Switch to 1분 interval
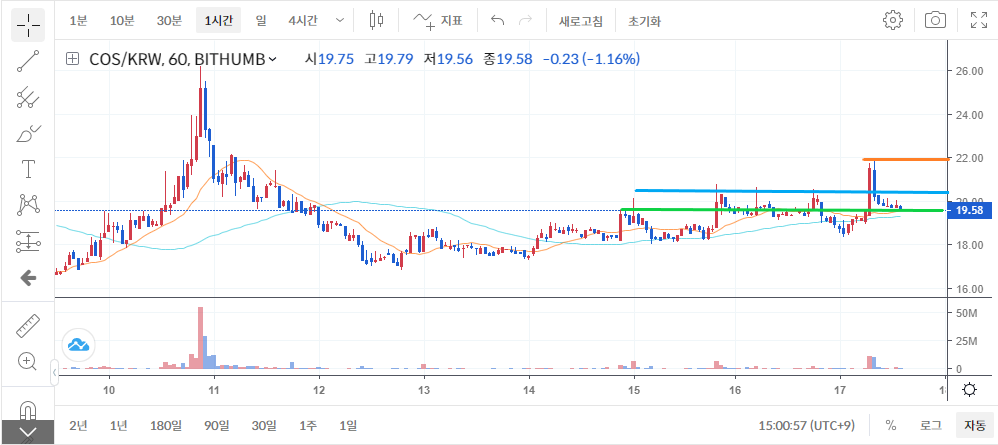This screenshot has height=445, width=998. pos(78,21)
